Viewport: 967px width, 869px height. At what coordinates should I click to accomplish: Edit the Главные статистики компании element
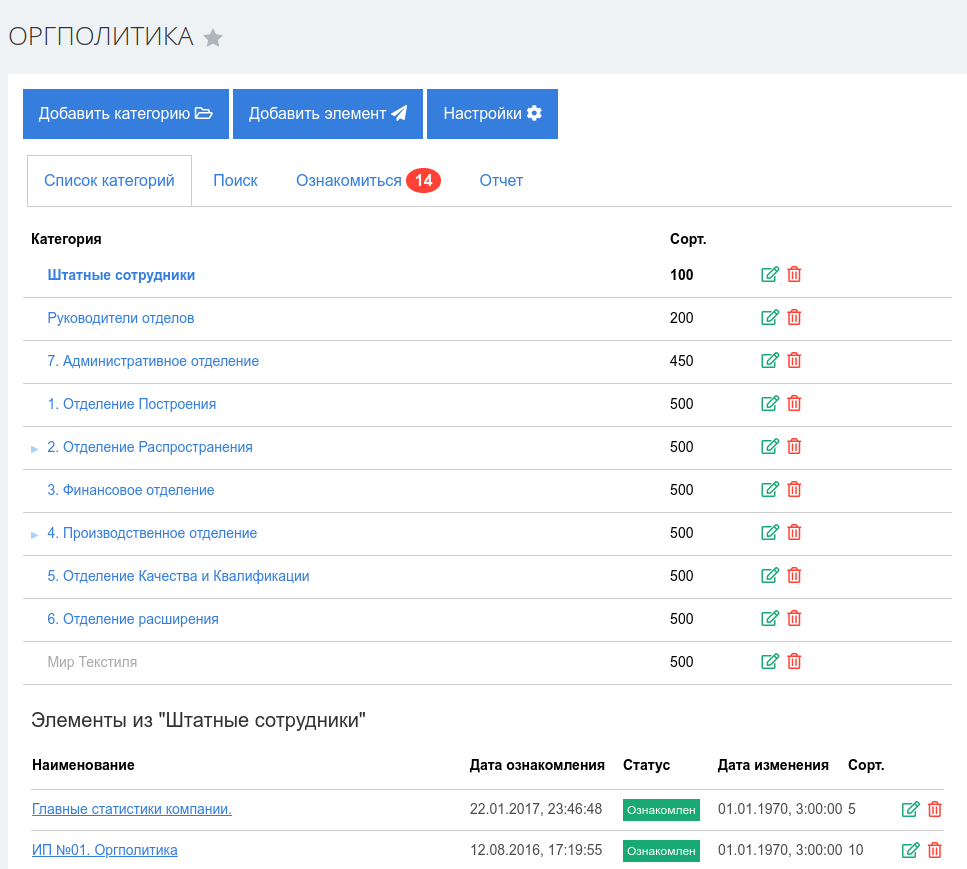pos(910,810)
